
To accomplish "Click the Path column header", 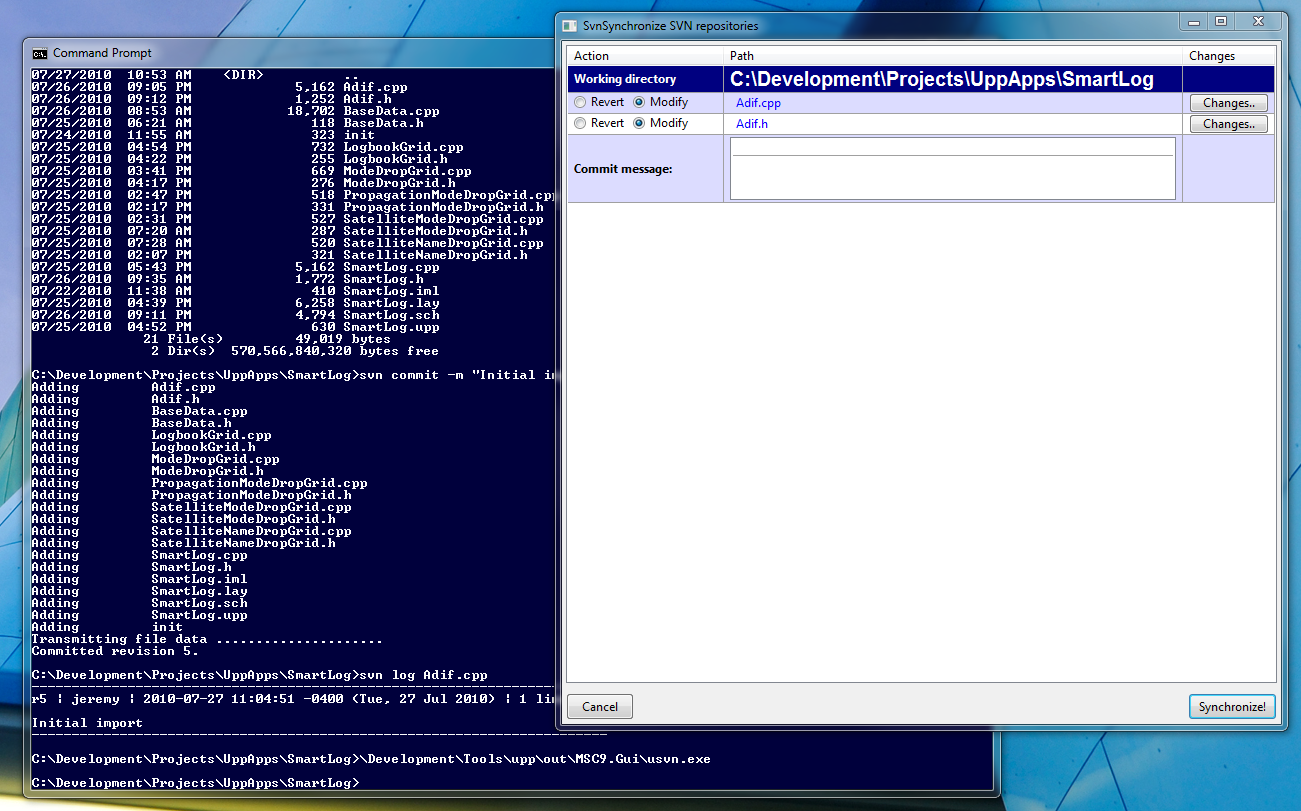I will [x=742, y=56].
